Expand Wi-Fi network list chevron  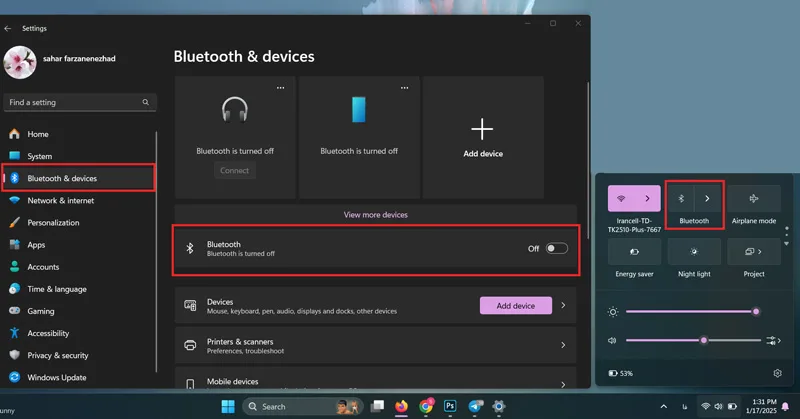click(647, 199)
